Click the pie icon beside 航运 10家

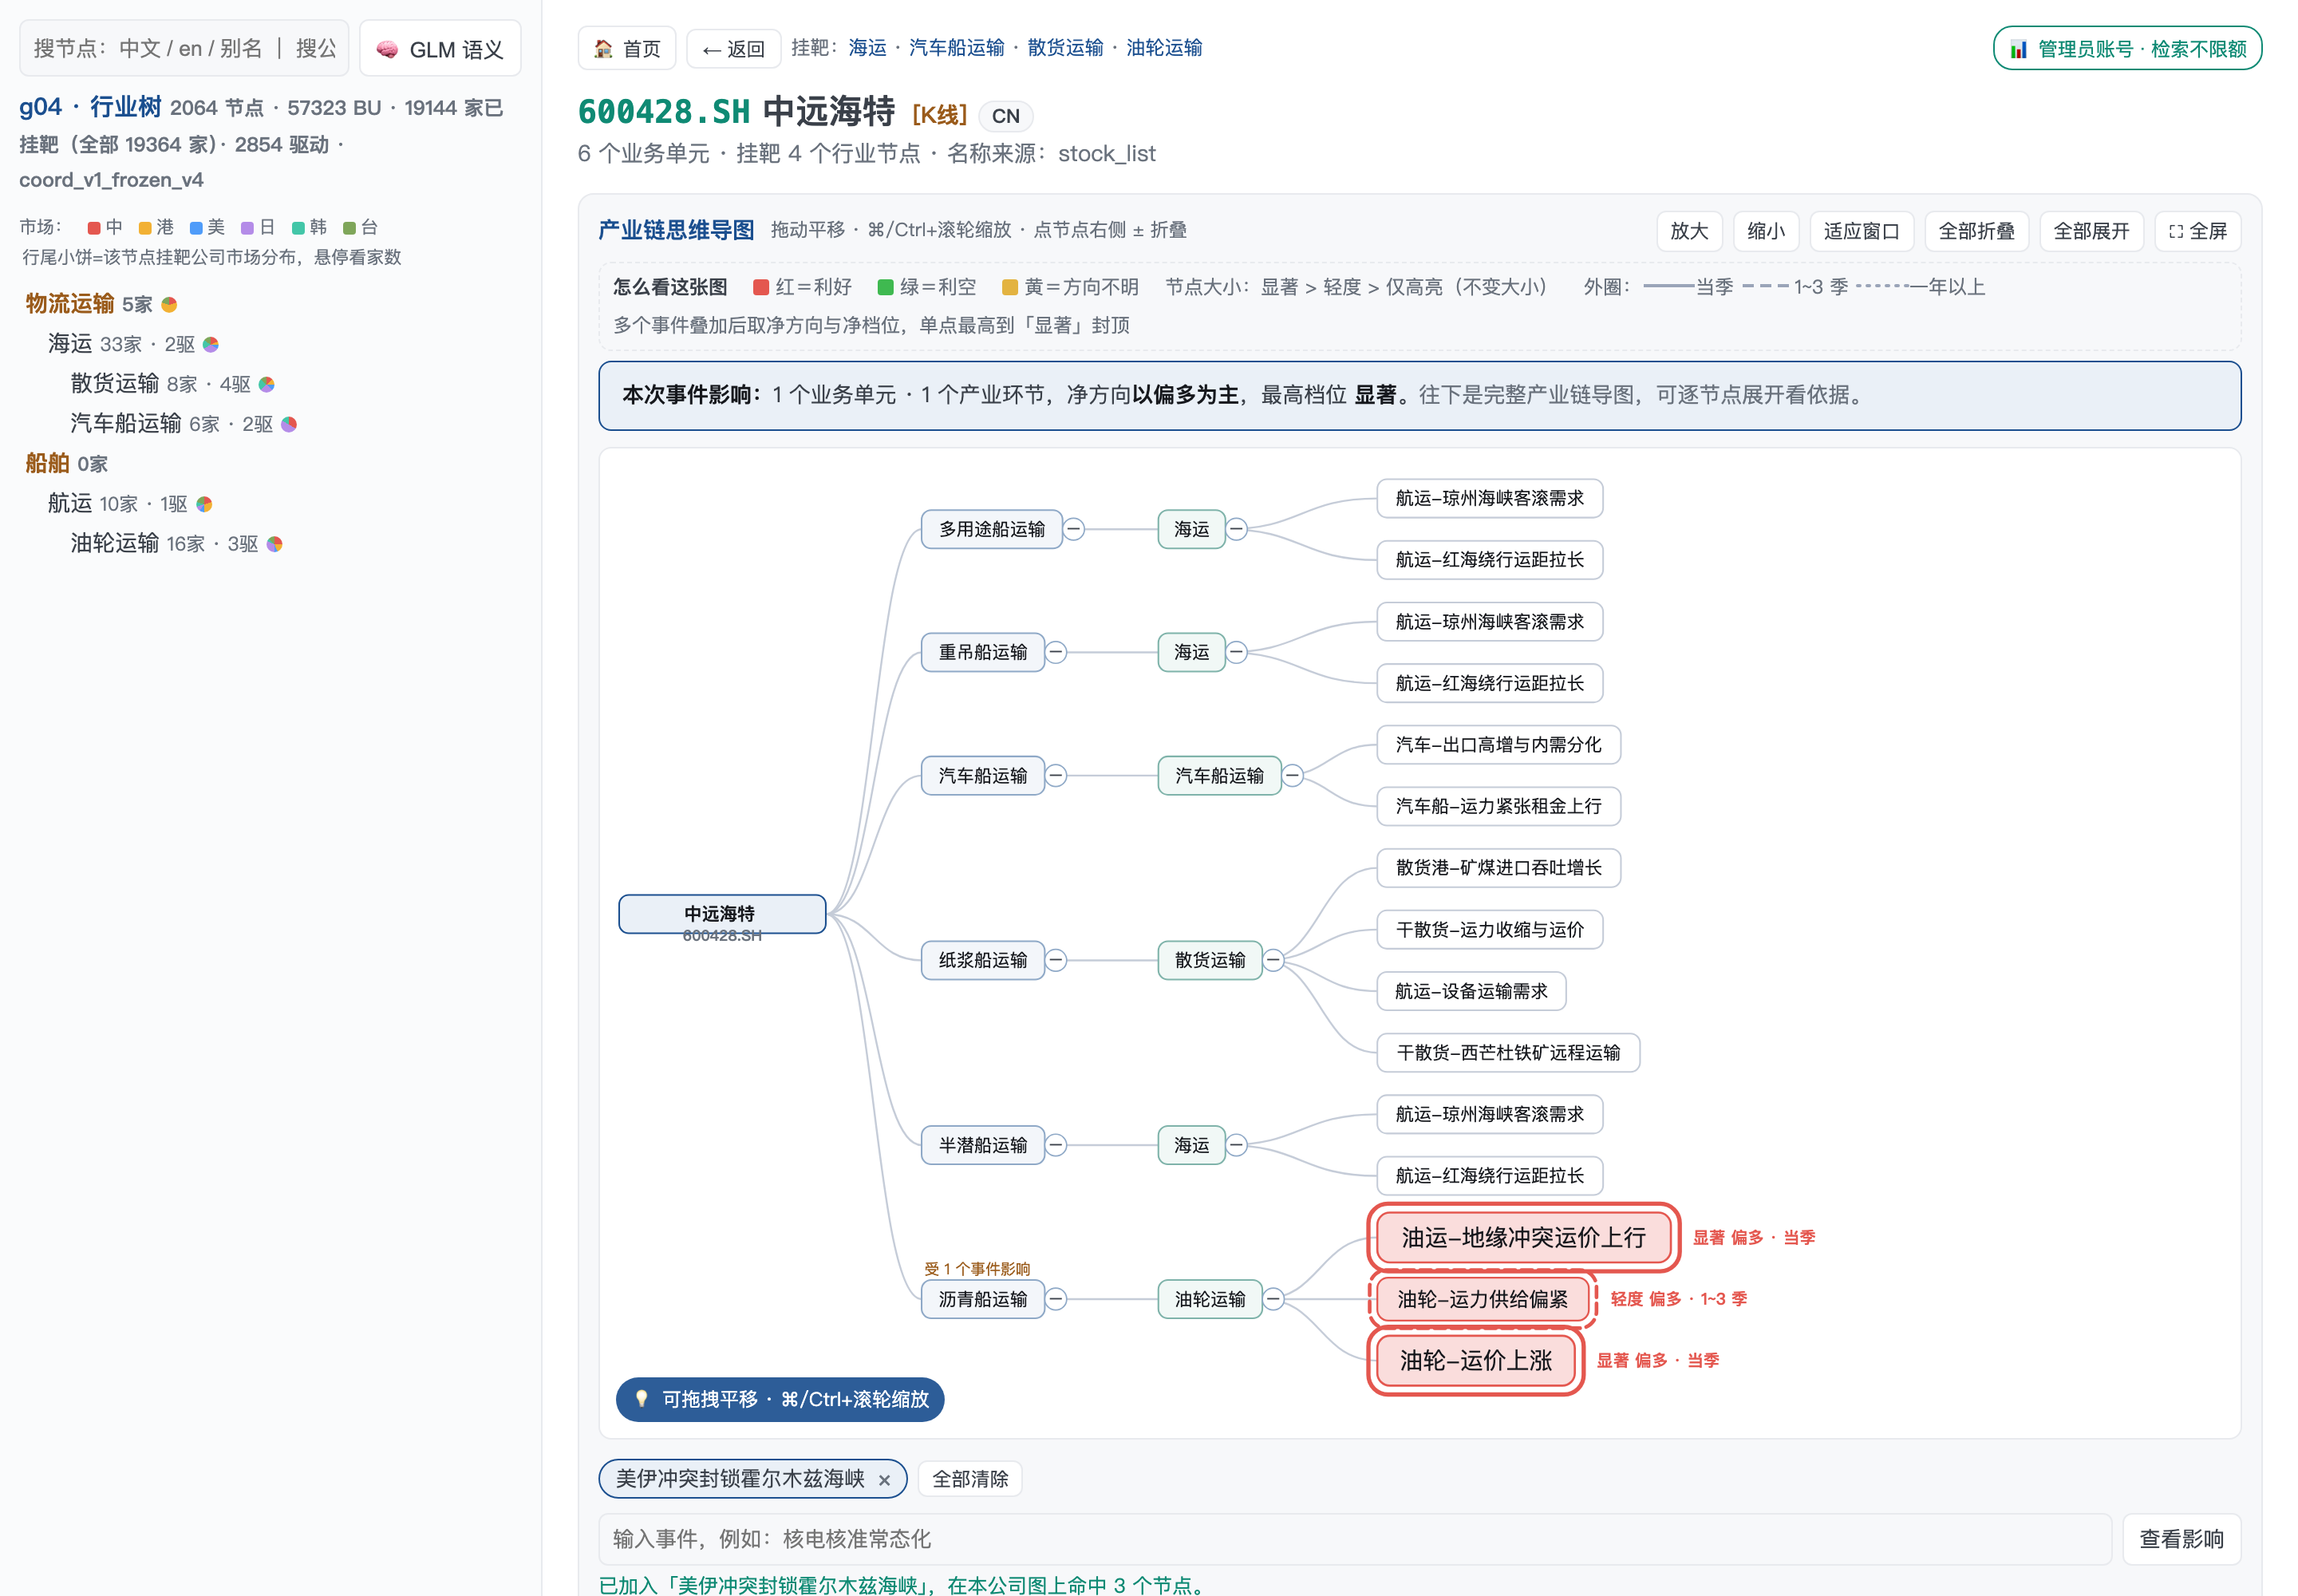pyautogui.click(x=204, y=504)
